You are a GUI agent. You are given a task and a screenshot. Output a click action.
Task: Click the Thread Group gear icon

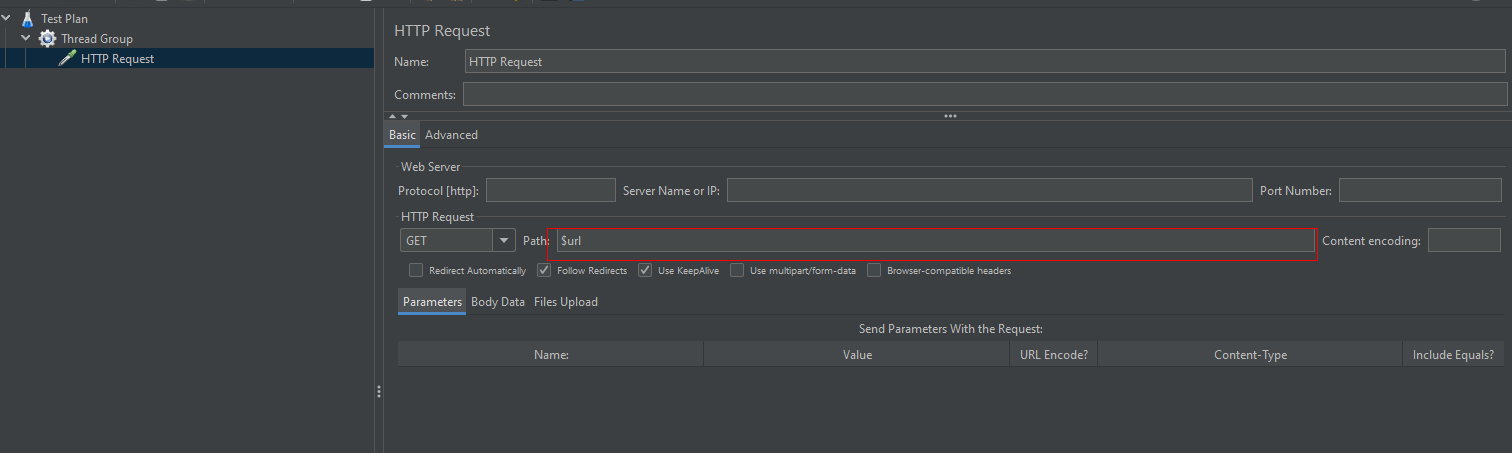[47, 39]
